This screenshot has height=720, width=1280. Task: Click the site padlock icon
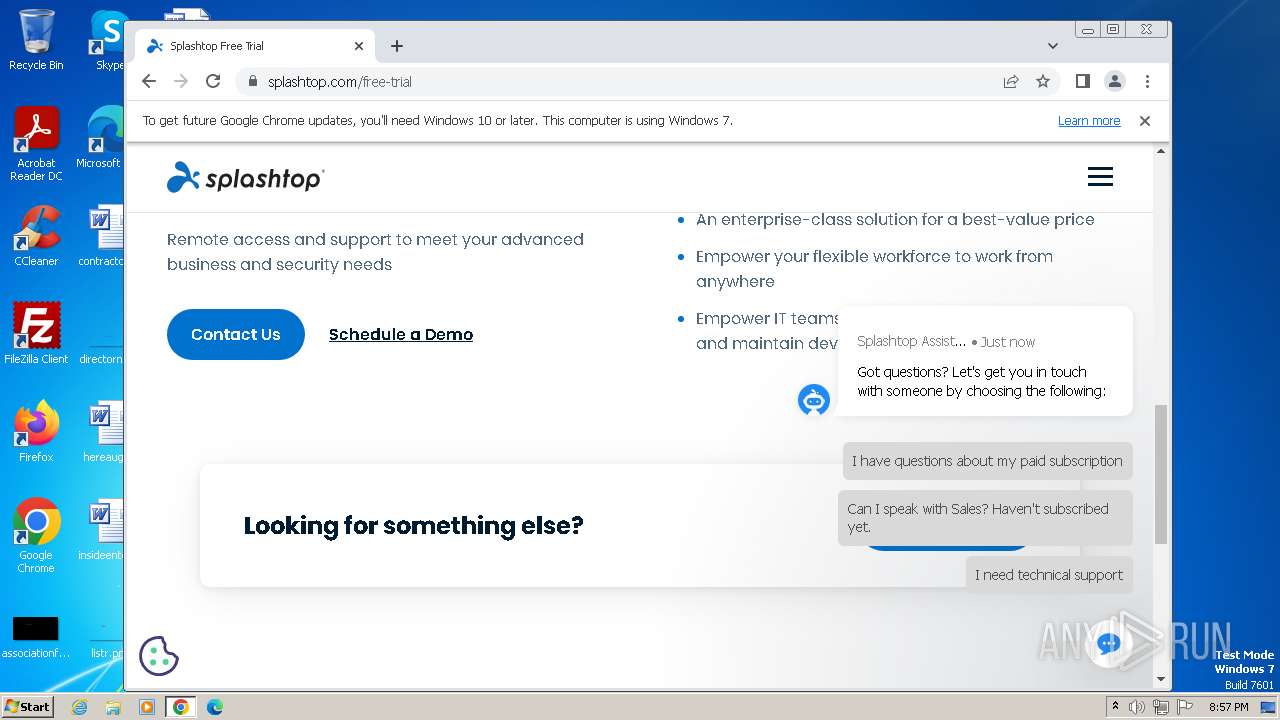pyautogui.click(x=252, y=82)
